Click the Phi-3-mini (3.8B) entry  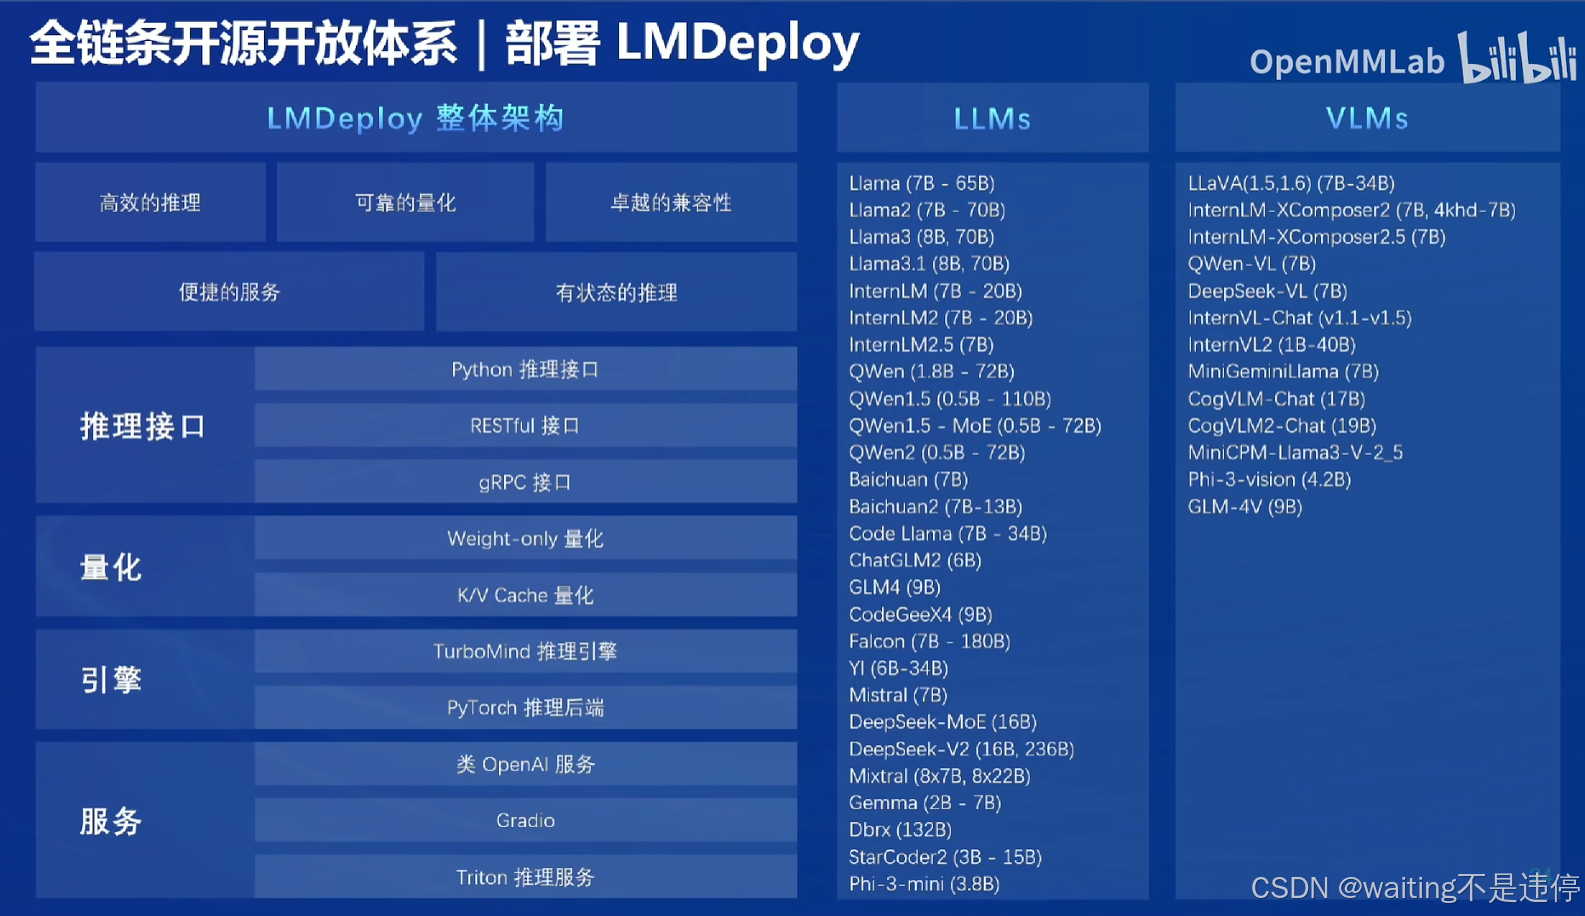point(924,884)
